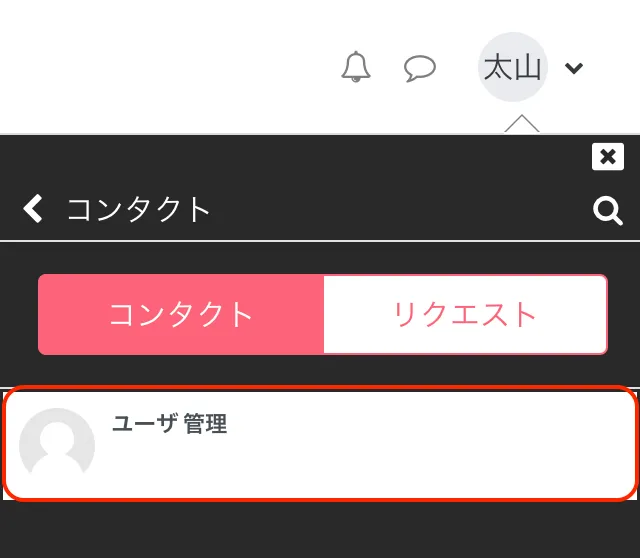
Task: Close the messaging drawer with X
Action: coord(607,157)
